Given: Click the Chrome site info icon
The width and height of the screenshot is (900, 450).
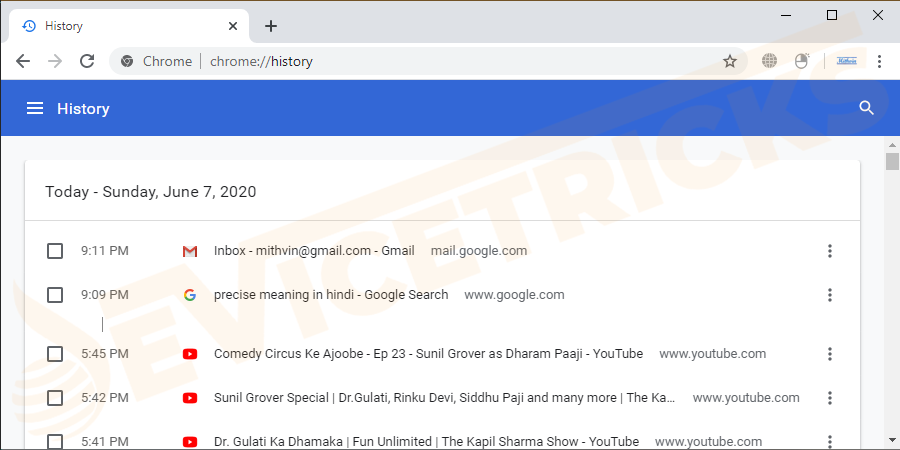Looking at the screenshot, I should [x=127, y=61].
